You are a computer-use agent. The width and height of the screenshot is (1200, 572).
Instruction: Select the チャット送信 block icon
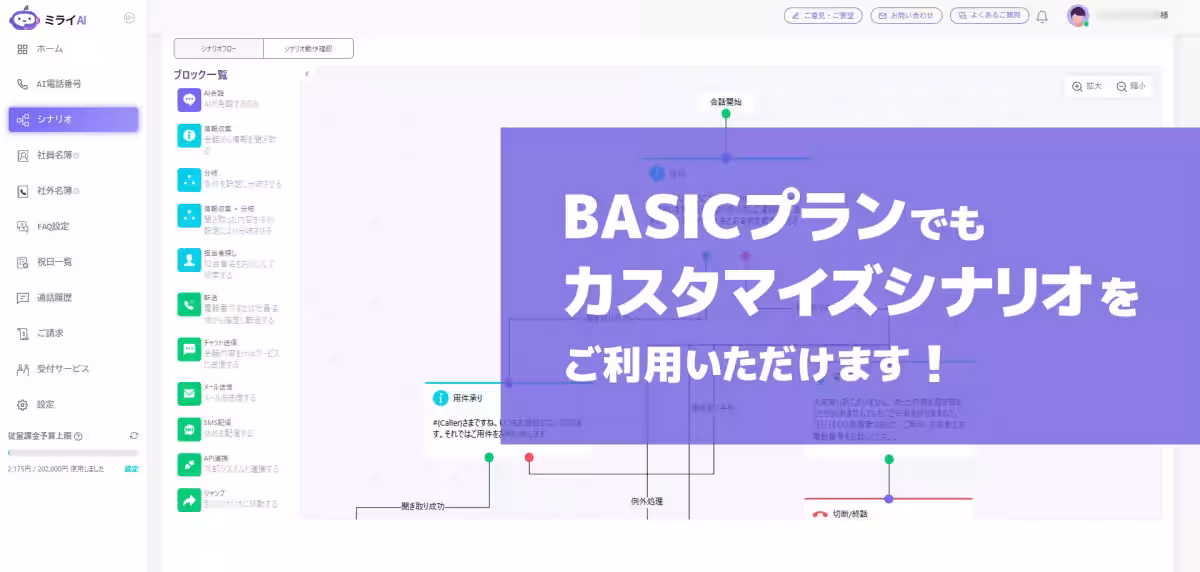pos(189,348)
